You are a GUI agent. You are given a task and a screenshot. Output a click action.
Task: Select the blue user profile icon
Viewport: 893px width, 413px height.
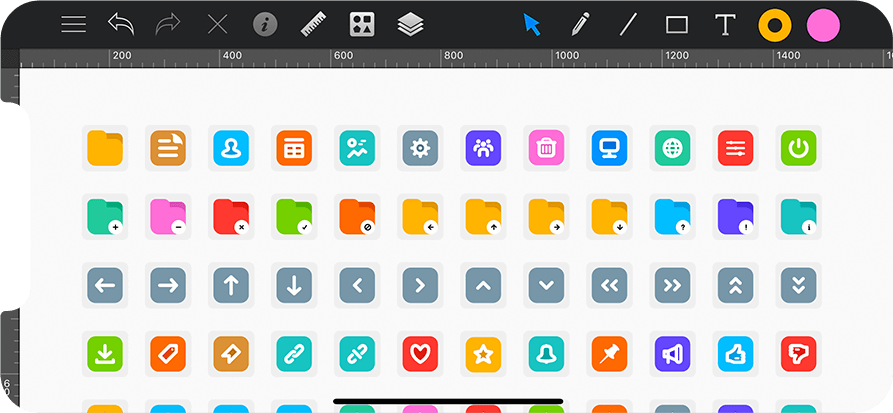tap(231, 148)
